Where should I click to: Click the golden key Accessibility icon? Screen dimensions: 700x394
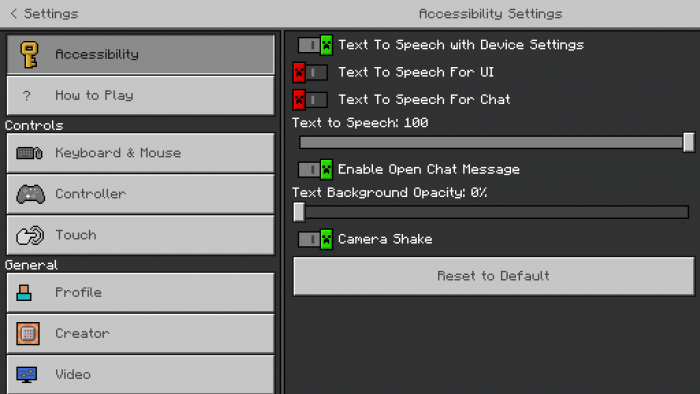(29, 54)
